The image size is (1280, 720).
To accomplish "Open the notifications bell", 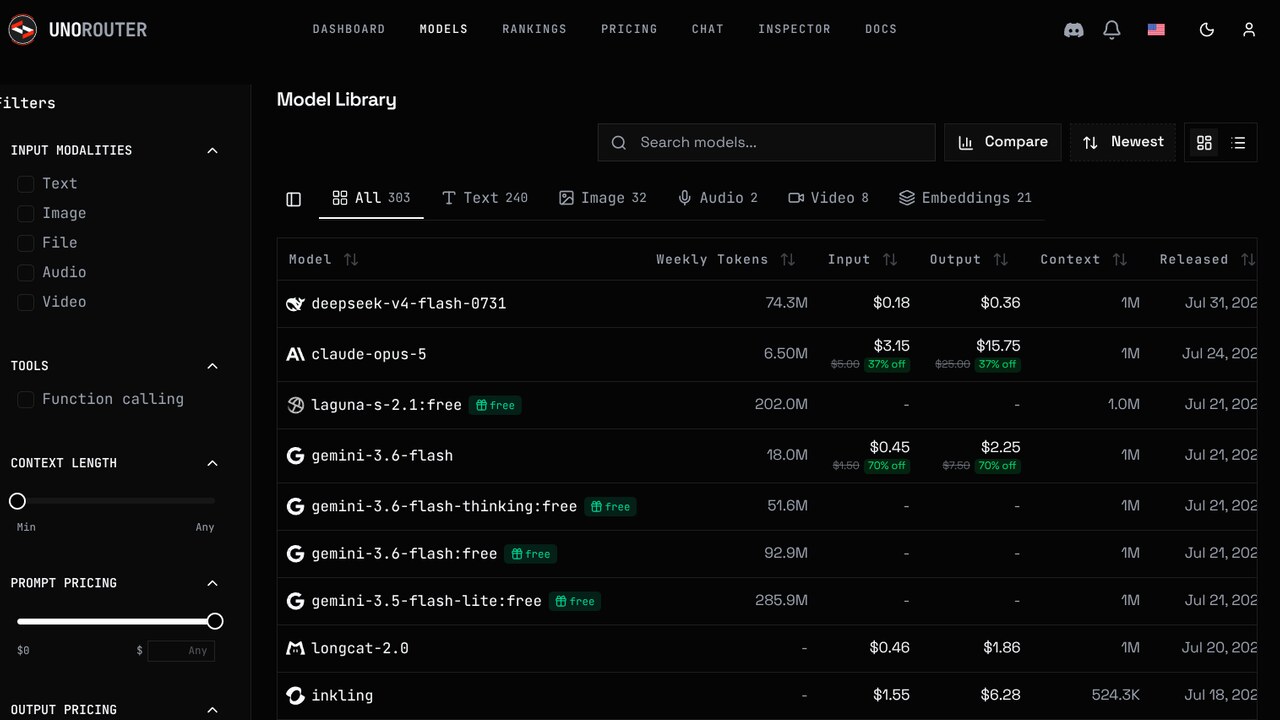I will click(x=1112, y=30).
